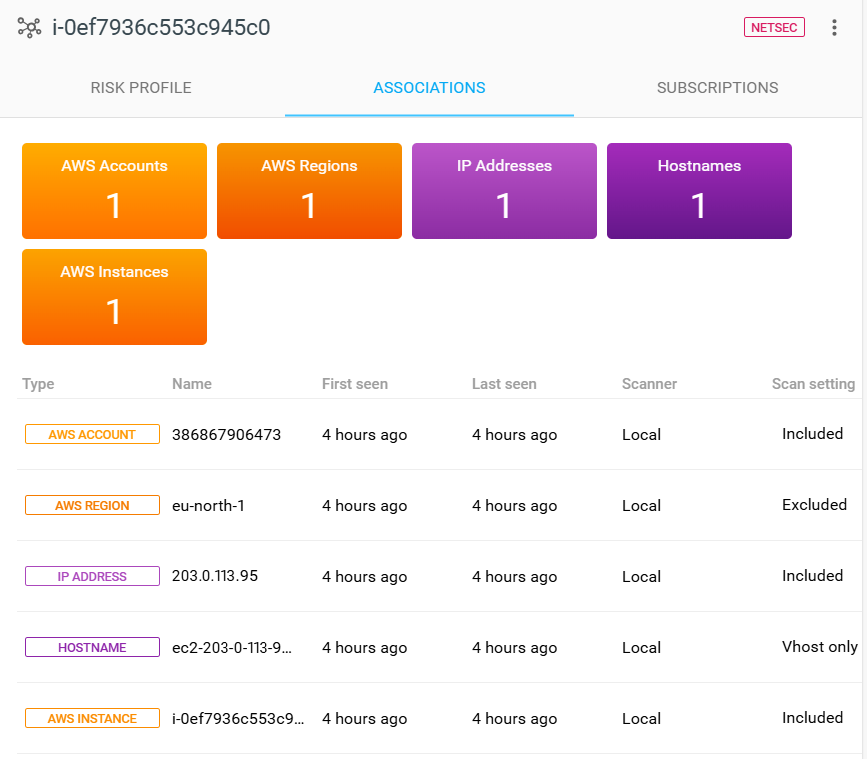Screen dimensions: 867x759
Task: Select IP address 203.0.113.95
Action: (215, 577)
